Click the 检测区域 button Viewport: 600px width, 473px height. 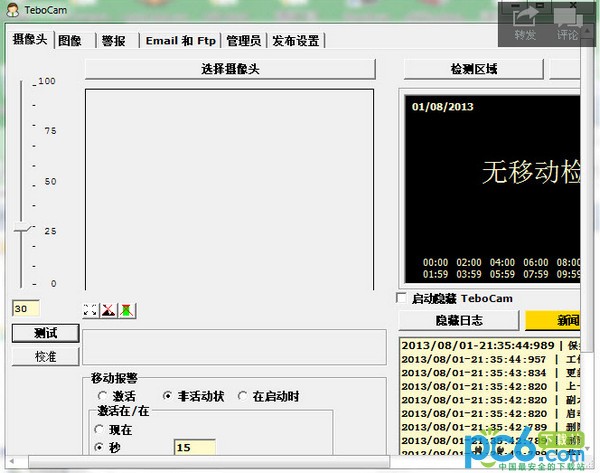(x=474, y=69)
